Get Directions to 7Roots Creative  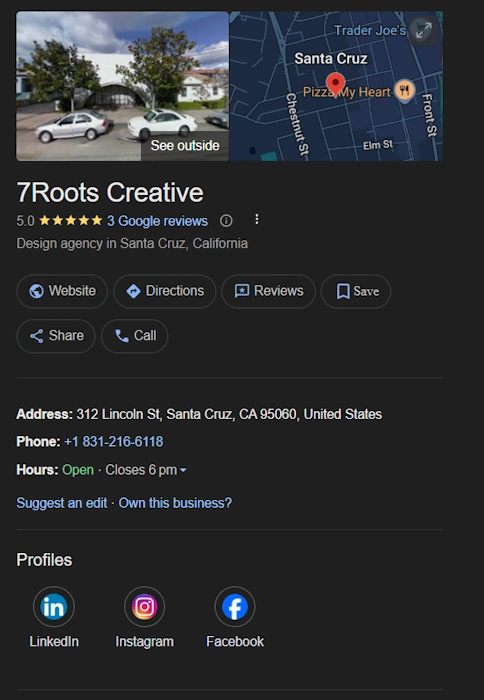tap(165, 291)
